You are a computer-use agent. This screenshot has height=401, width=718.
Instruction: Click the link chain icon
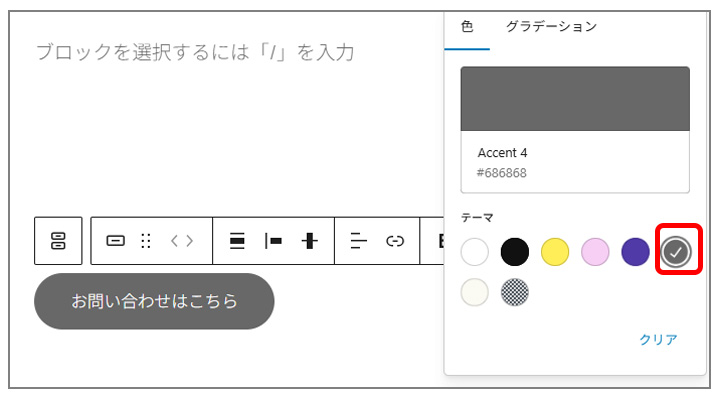[395, 241]
